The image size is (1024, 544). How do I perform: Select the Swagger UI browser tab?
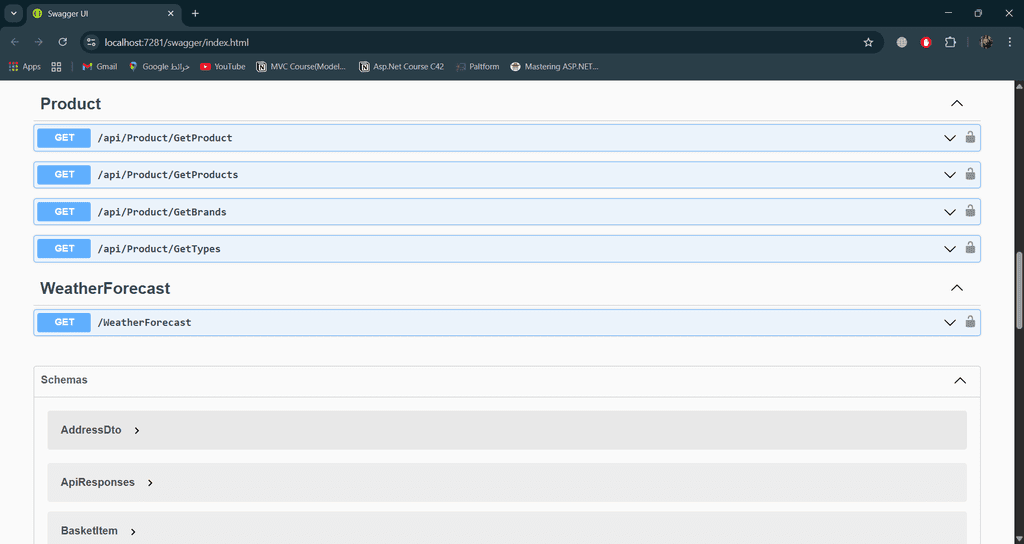pyautogui.click(x=100, y=13)
